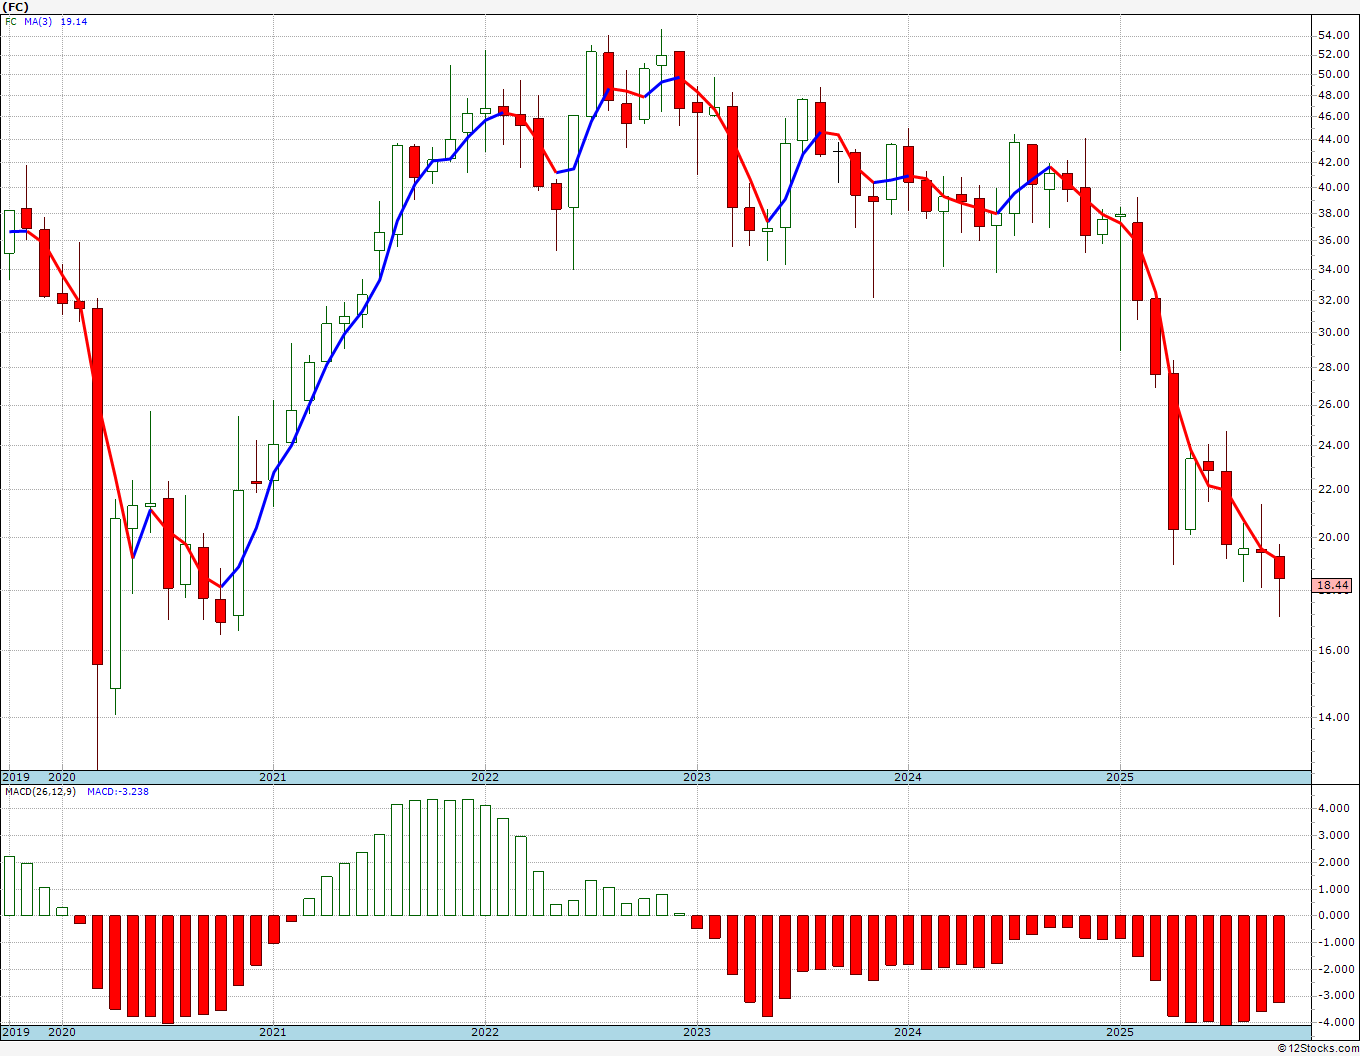Click the 34.00 price axis label
This screenshot has width=1360, height=1056.
[1333, 270]
